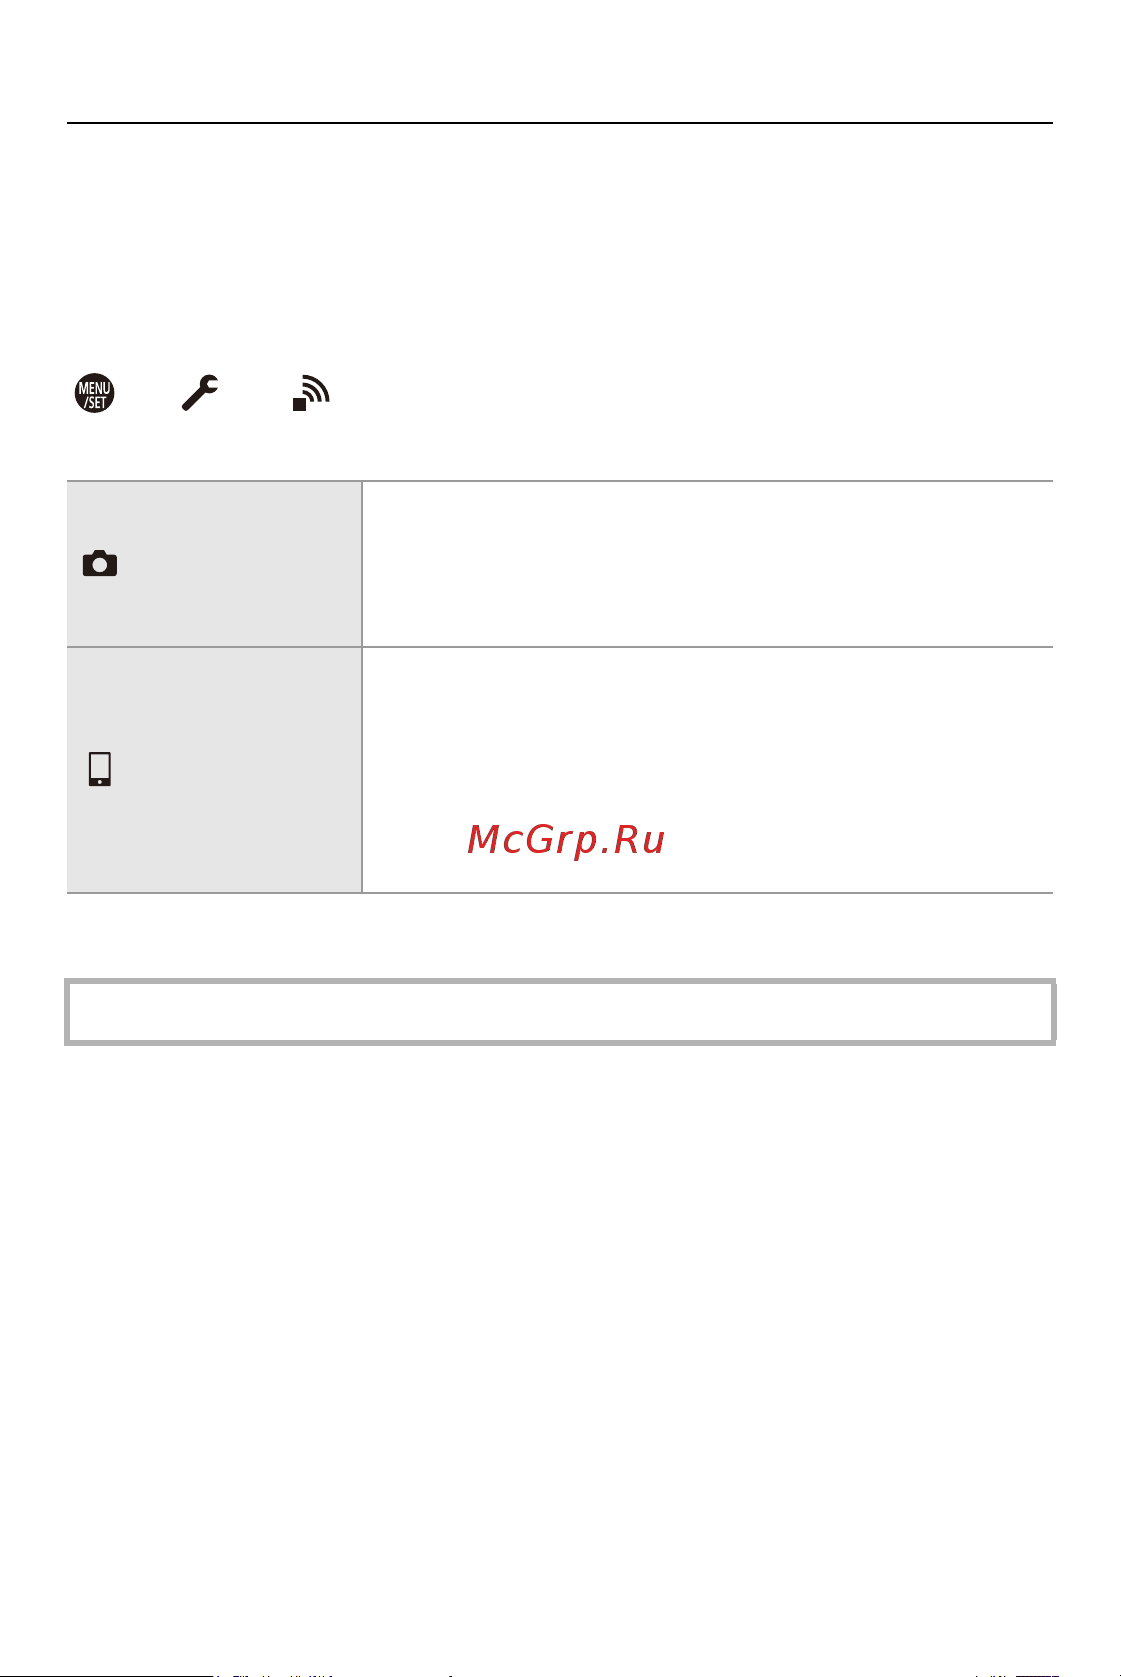Select the white cell beside the camera icon
The height and width of the screenshot is (1677, 1121).
pos(708,564)
